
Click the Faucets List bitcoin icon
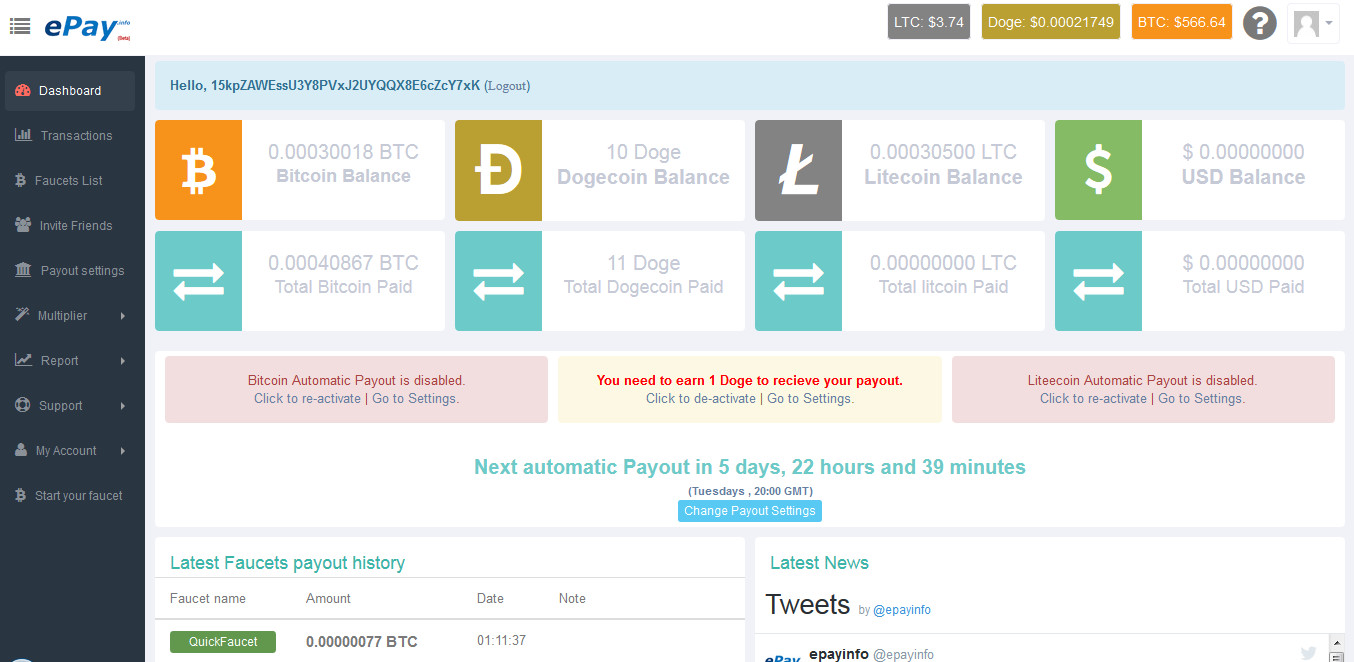pyautogui.click(x=21, y=180)
